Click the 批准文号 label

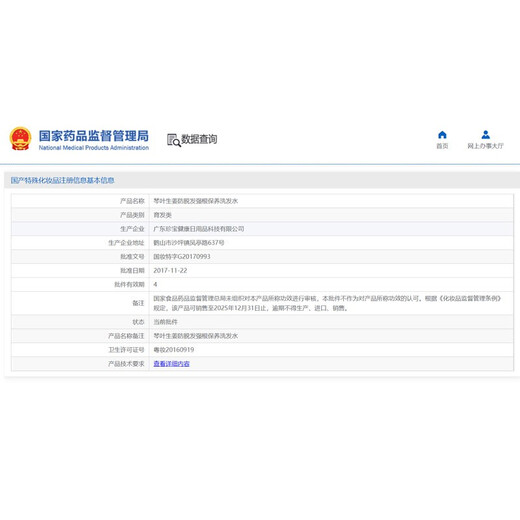pos(132,257)
